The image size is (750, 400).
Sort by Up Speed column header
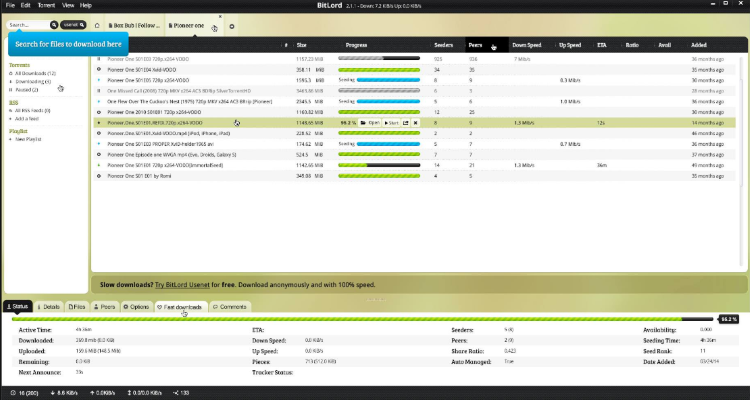[x=570, y=45]
